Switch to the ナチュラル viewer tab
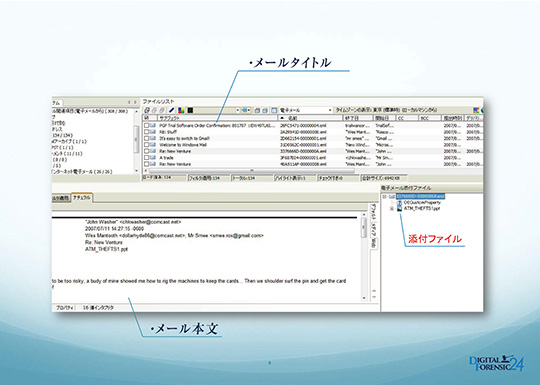Viewport: 540px width, 385px height. 82,198
